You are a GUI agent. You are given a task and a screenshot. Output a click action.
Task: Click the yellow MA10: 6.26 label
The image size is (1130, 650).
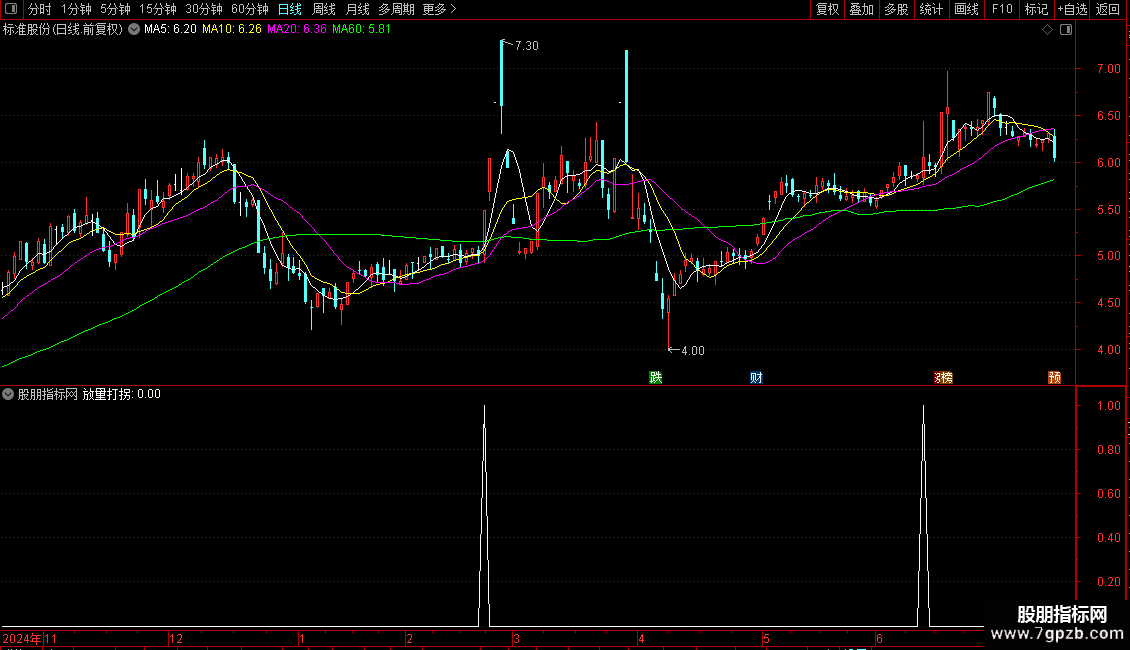231,30
